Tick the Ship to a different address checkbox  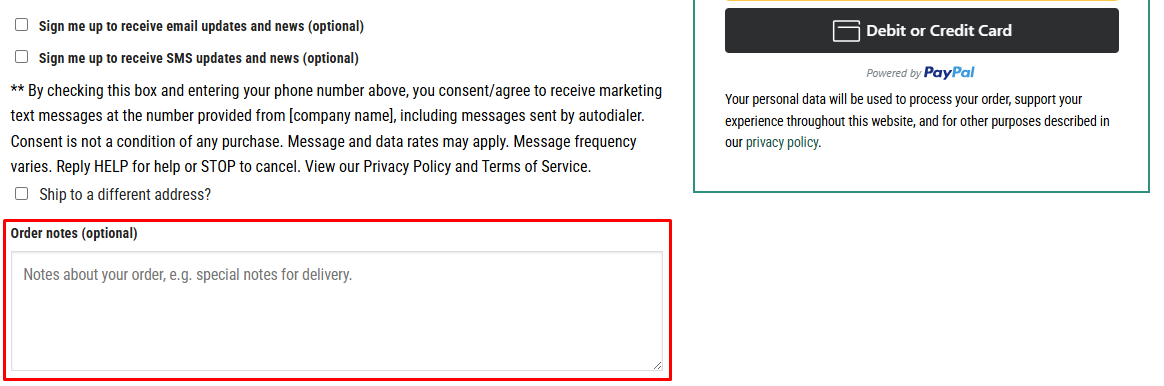[22, 194]
